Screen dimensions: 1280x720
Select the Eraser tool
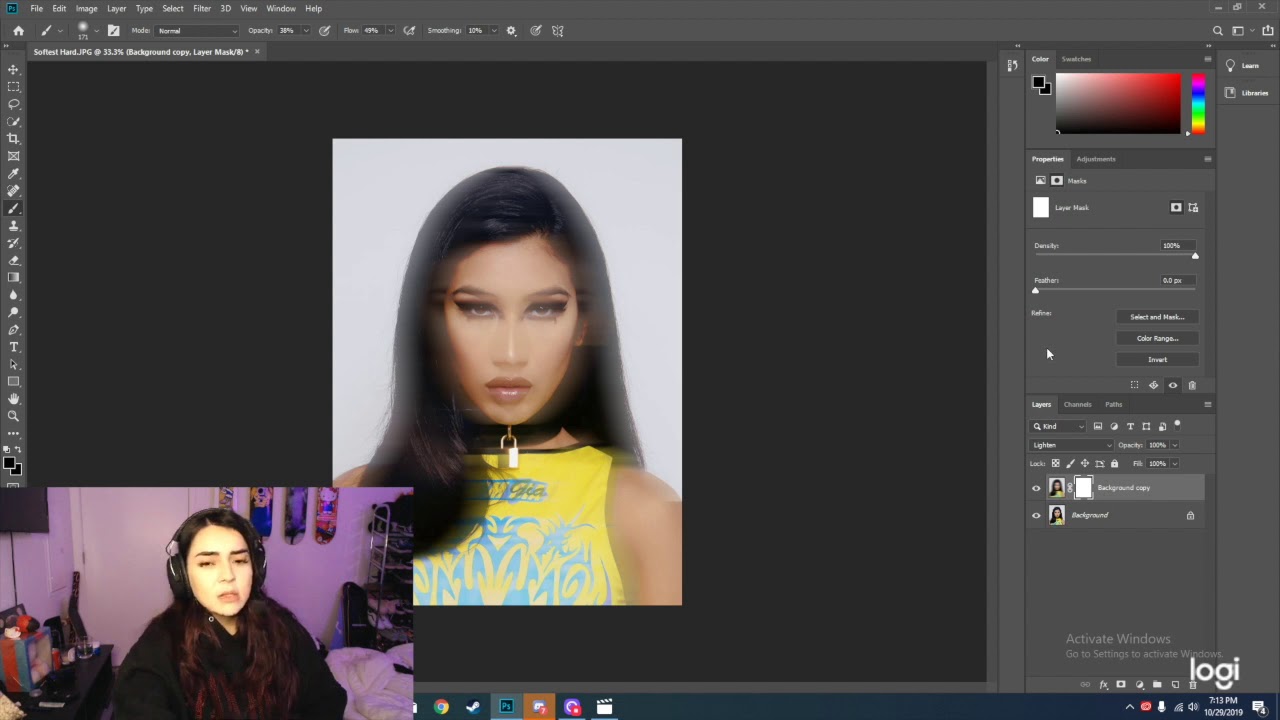click(14, 260)
